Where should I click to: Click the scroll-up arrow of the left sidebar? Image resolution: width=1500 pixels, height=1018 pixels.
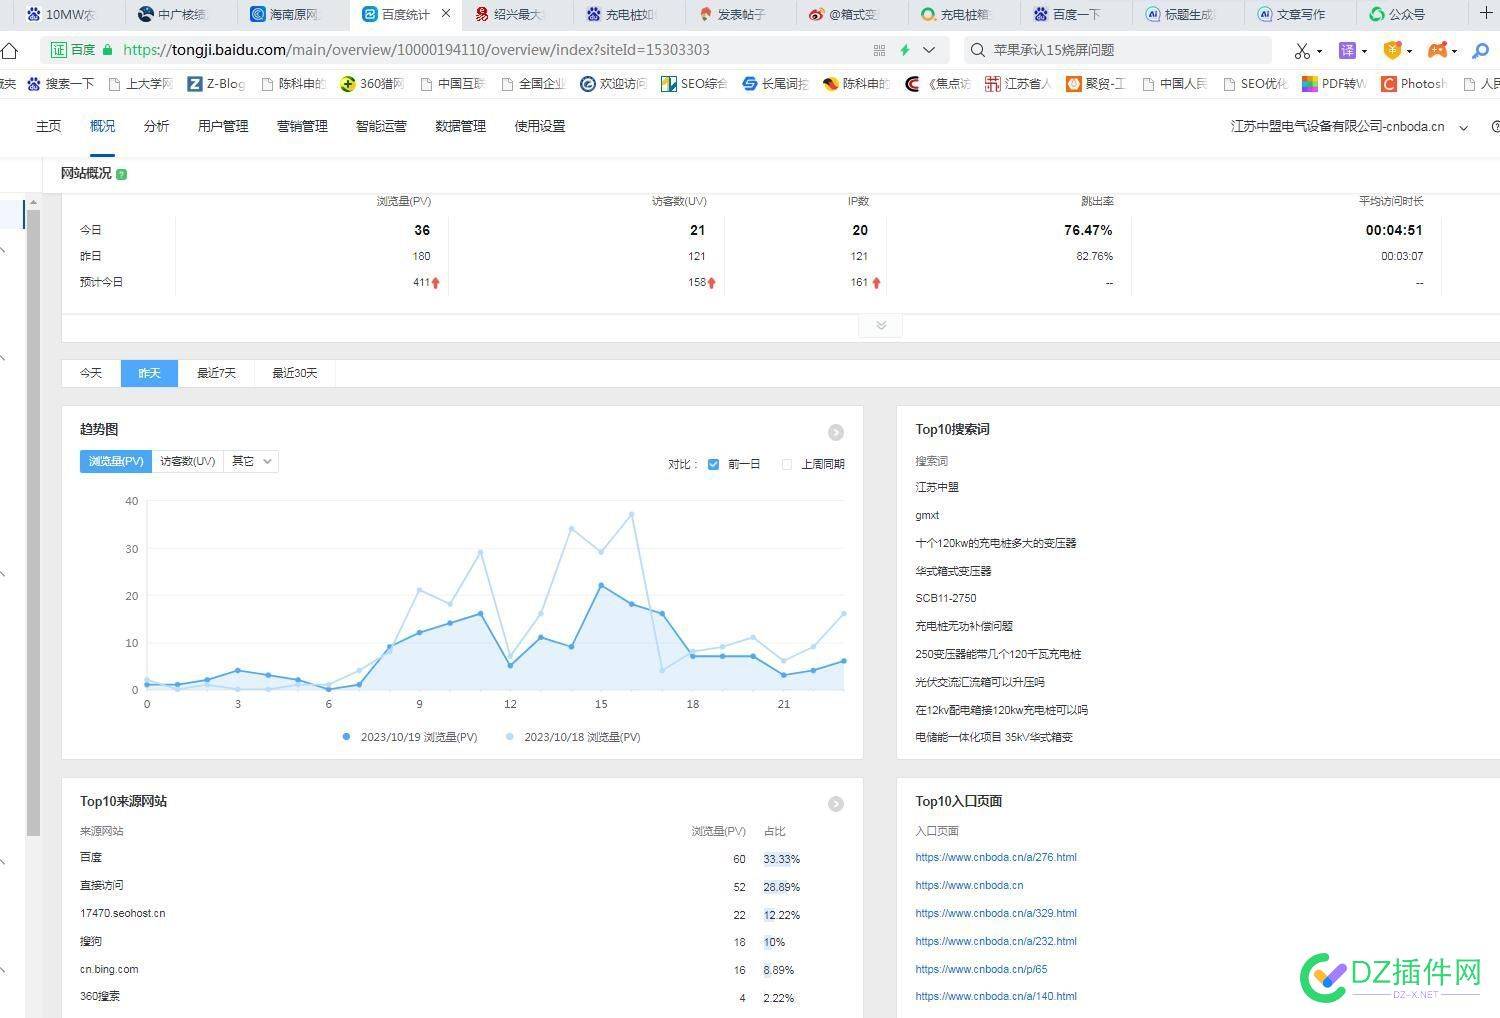[33, 202]
